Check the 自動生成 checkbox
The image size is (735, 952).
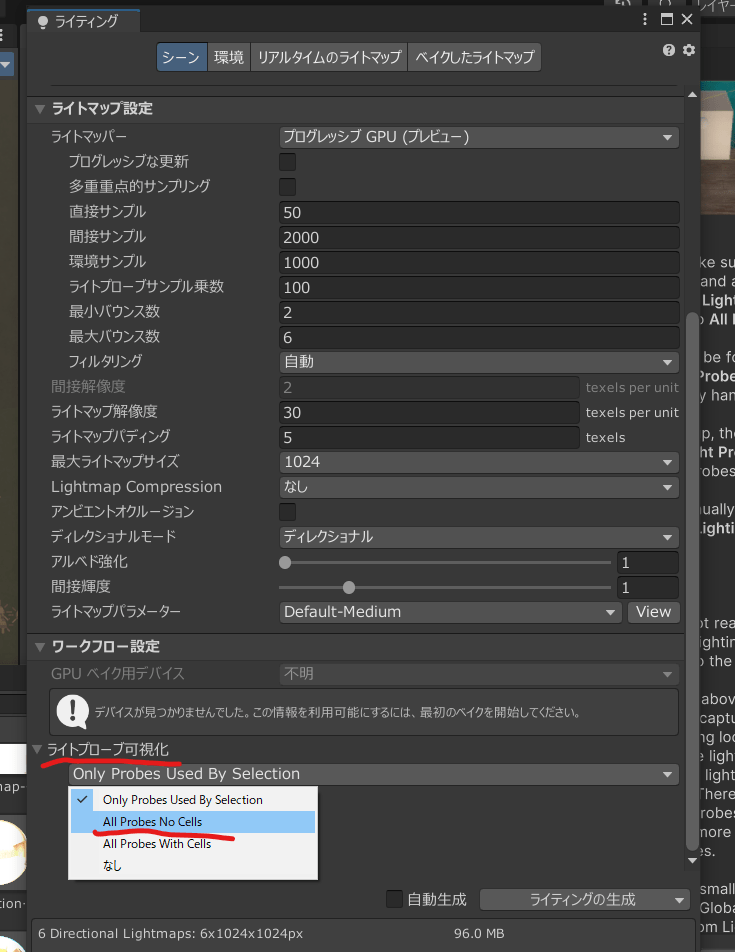click(395, 899)
